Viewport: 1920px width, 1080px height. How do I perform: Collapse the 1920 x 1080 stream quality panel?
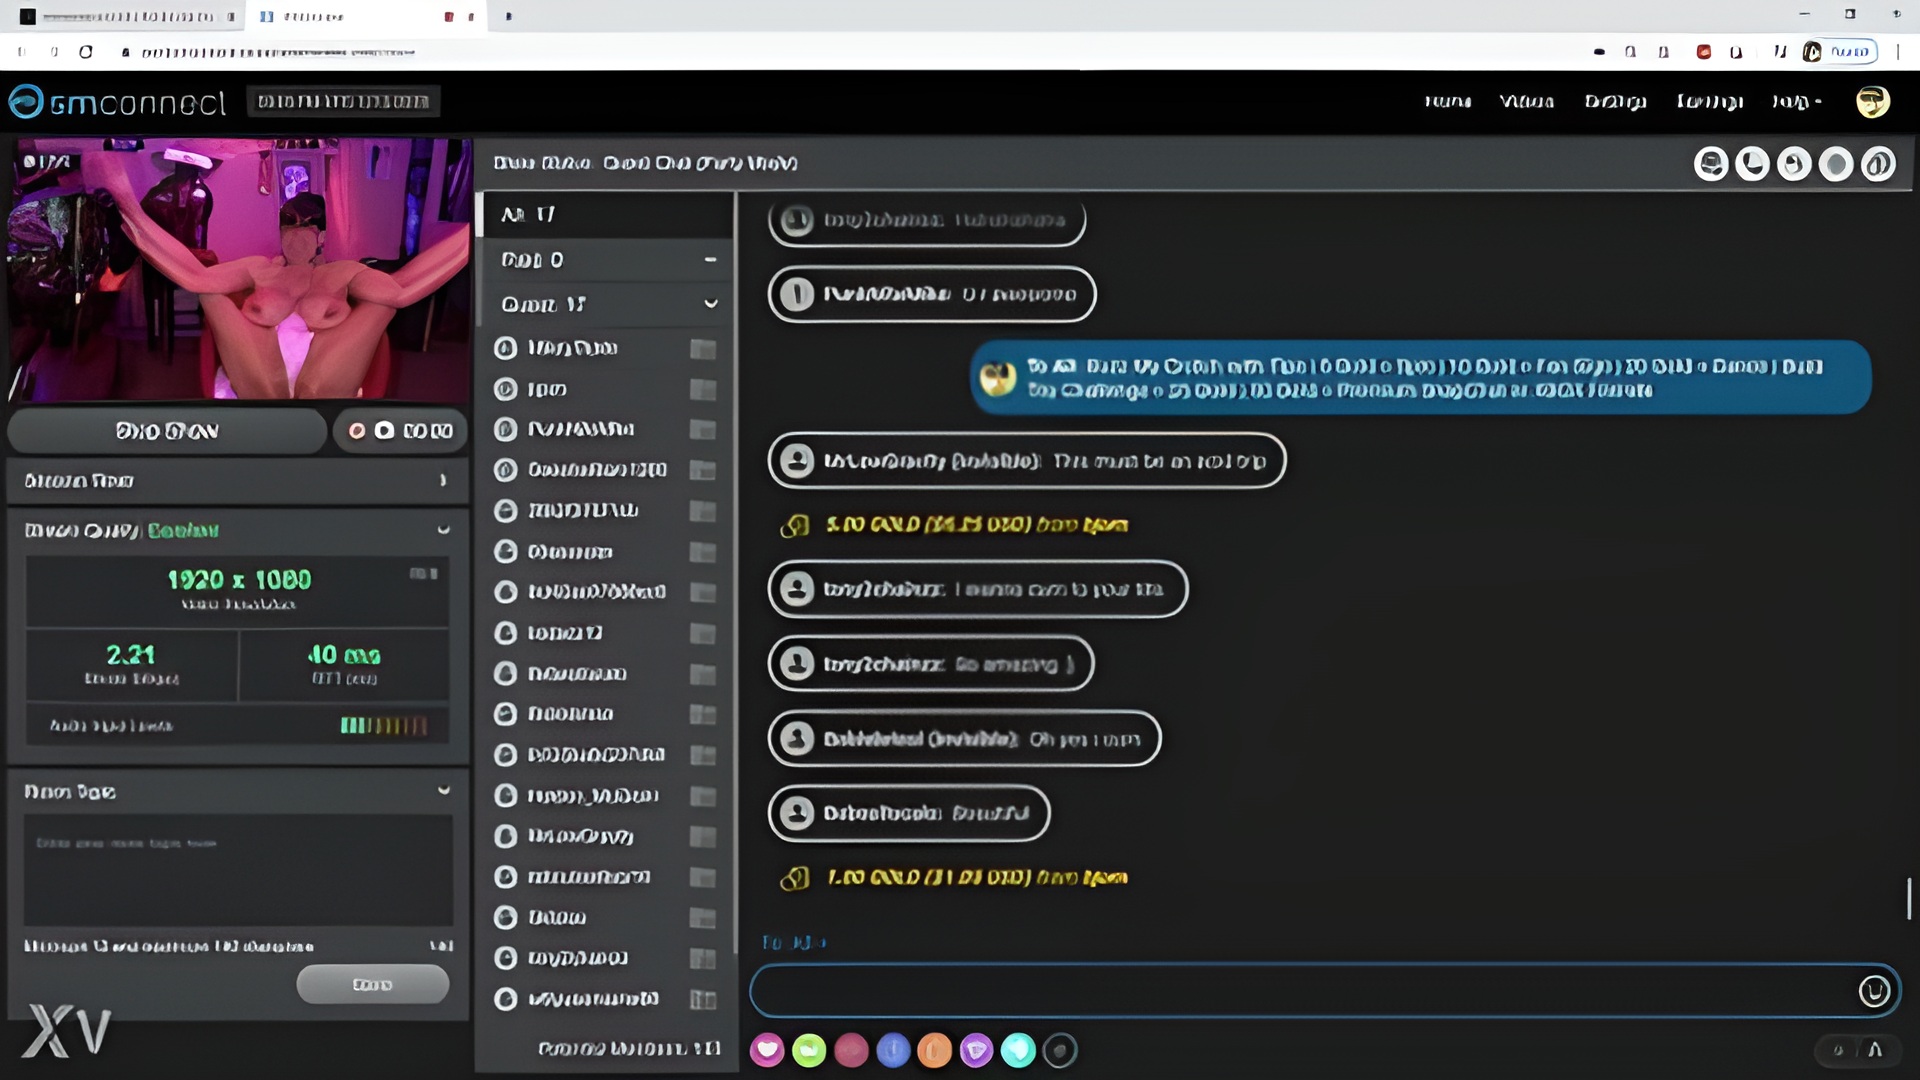pos(443,530)
